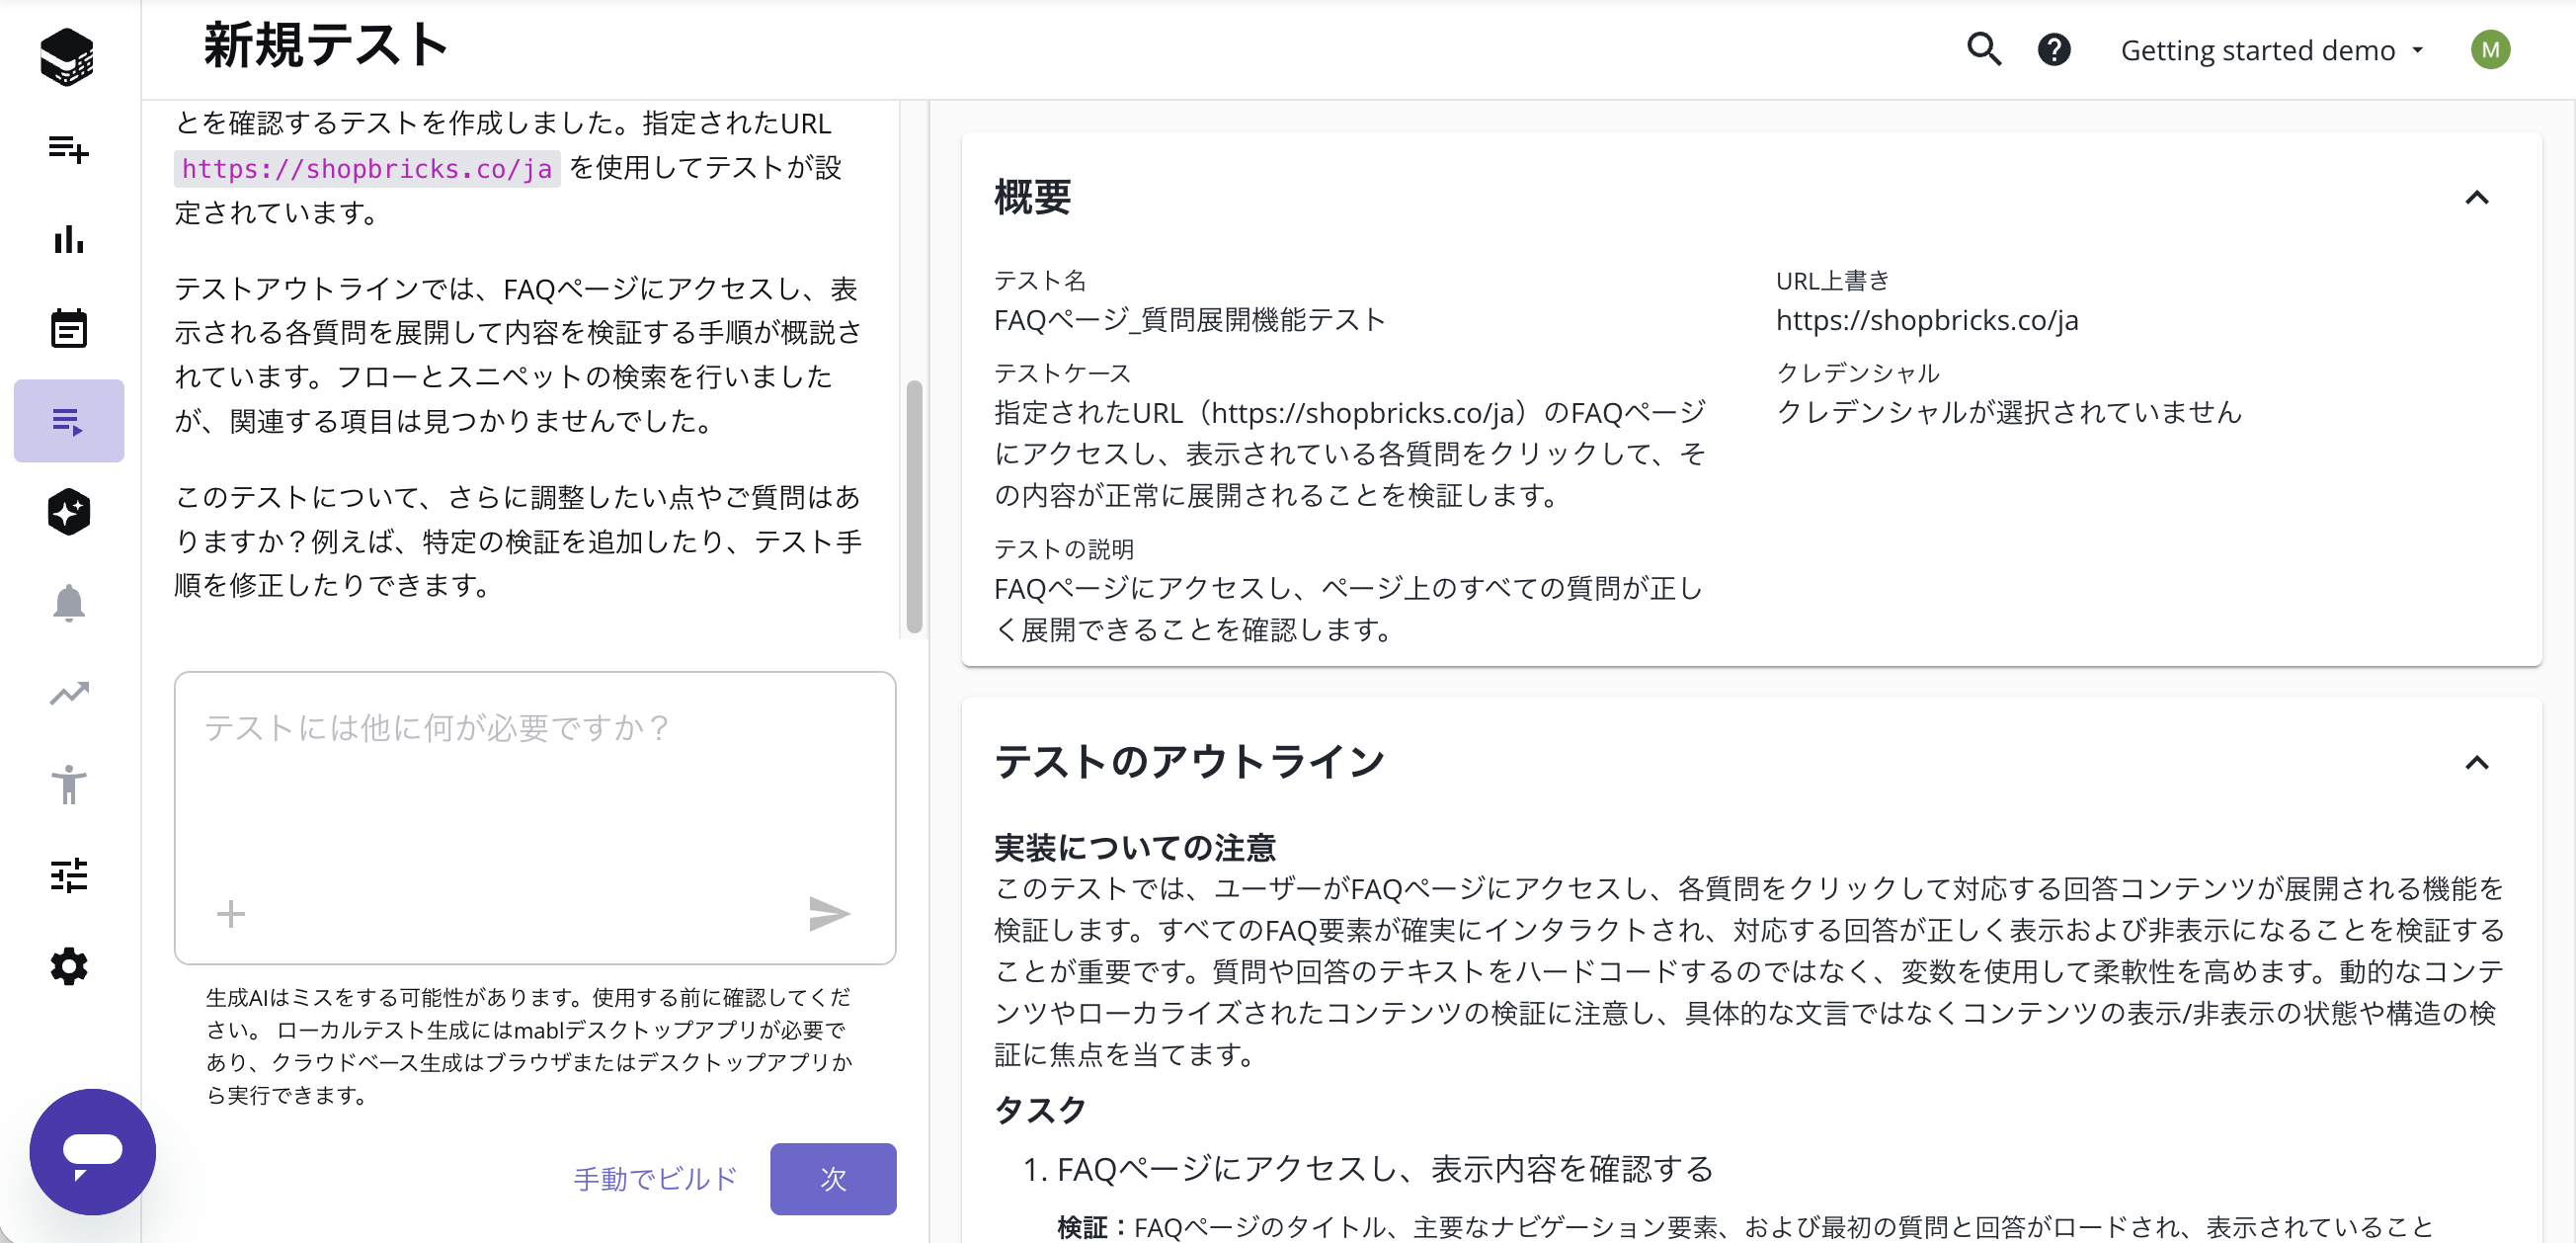Open the dashboard bar chart icon
This screenshot has height=1243, width=2576.
(x=68, y=238)
